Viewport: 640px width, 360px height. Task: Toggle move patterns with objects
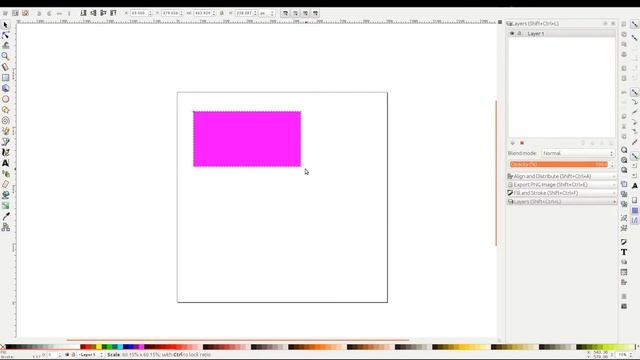(315, 13)
